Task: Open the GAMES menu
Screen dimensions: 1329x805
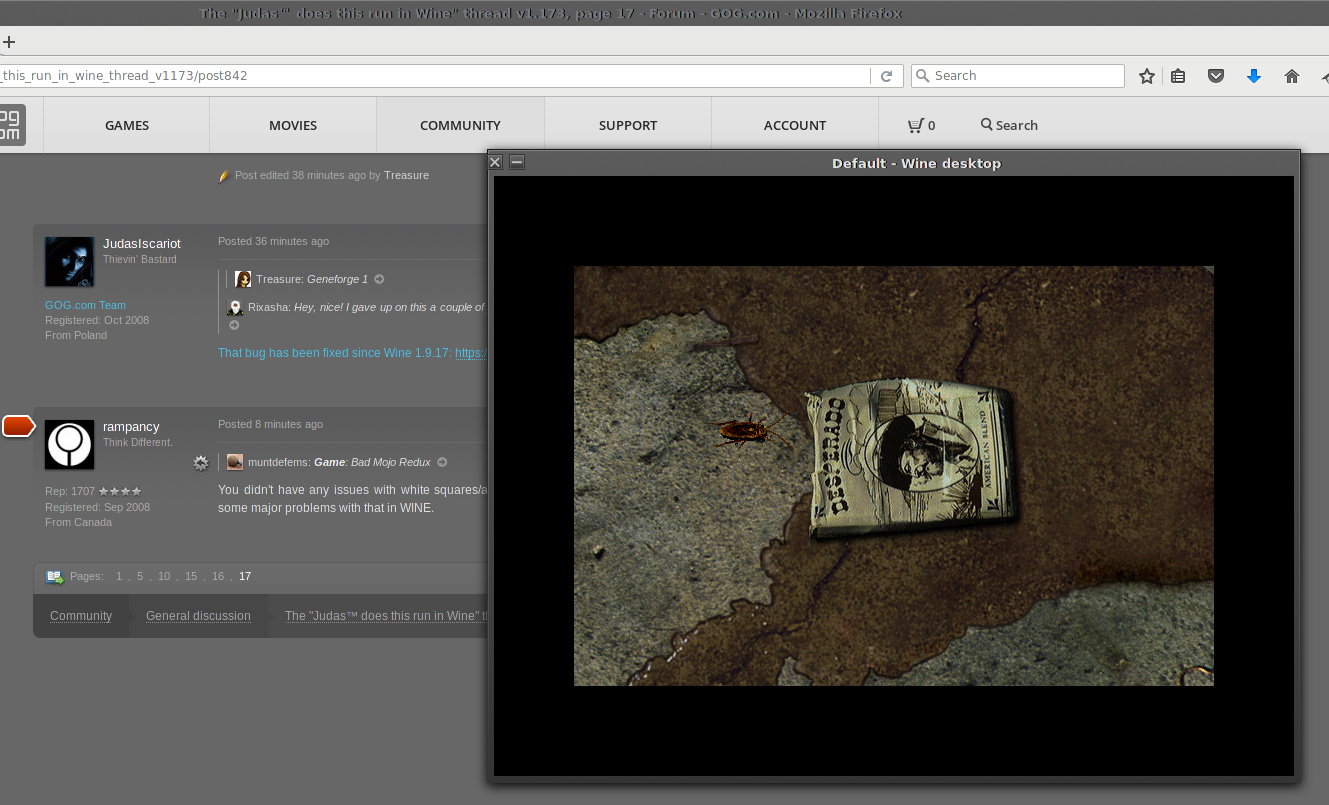Action: (127, 125)
